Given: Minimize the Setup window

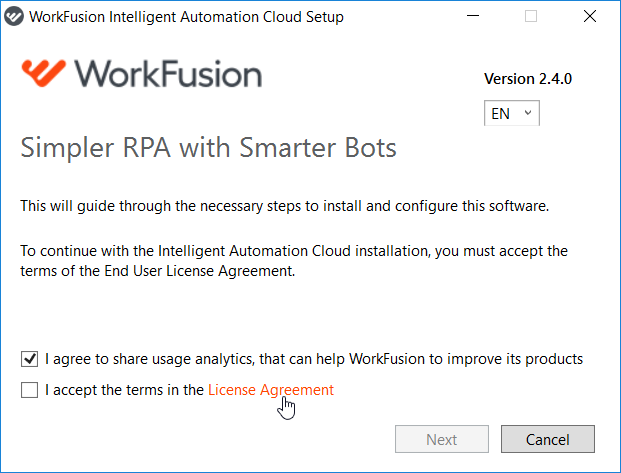Looking at the screenshot, I should [473, 16].
